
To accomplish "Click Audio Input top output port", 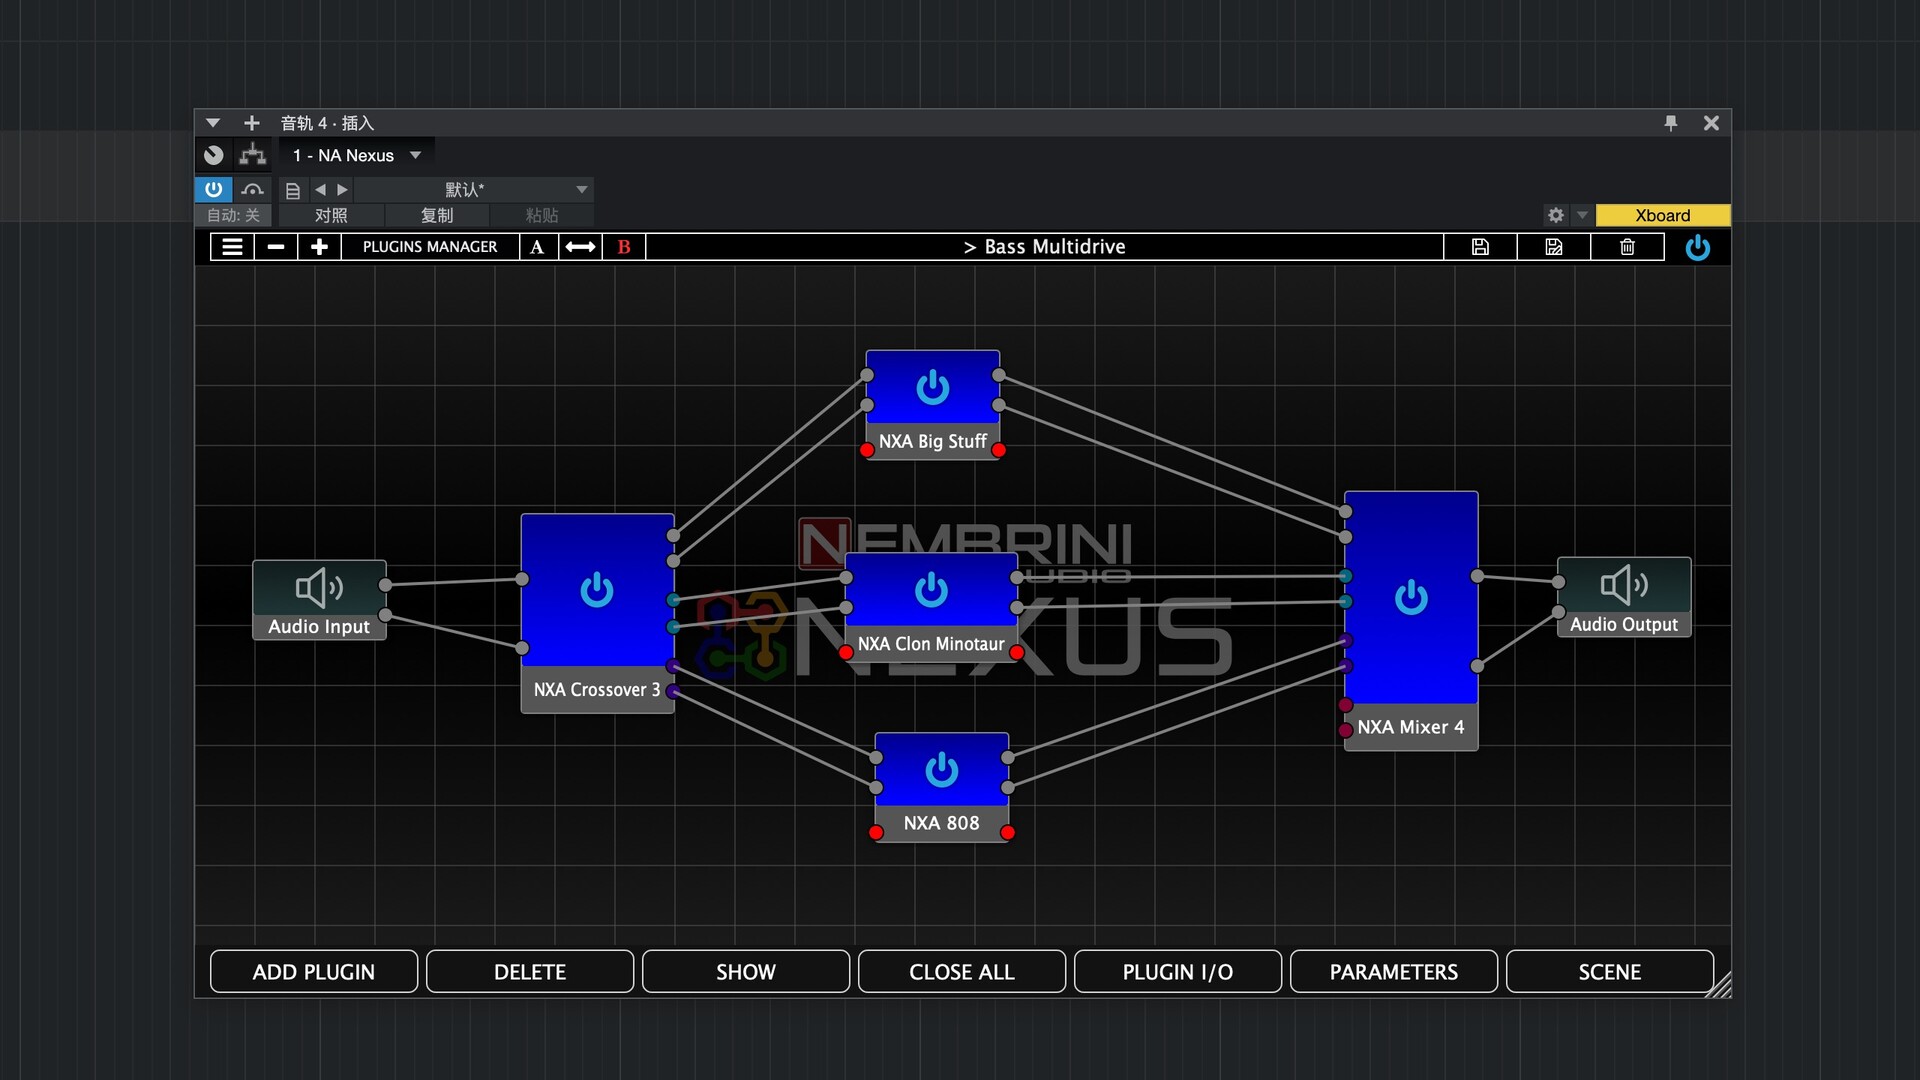I will click(385, 585).
